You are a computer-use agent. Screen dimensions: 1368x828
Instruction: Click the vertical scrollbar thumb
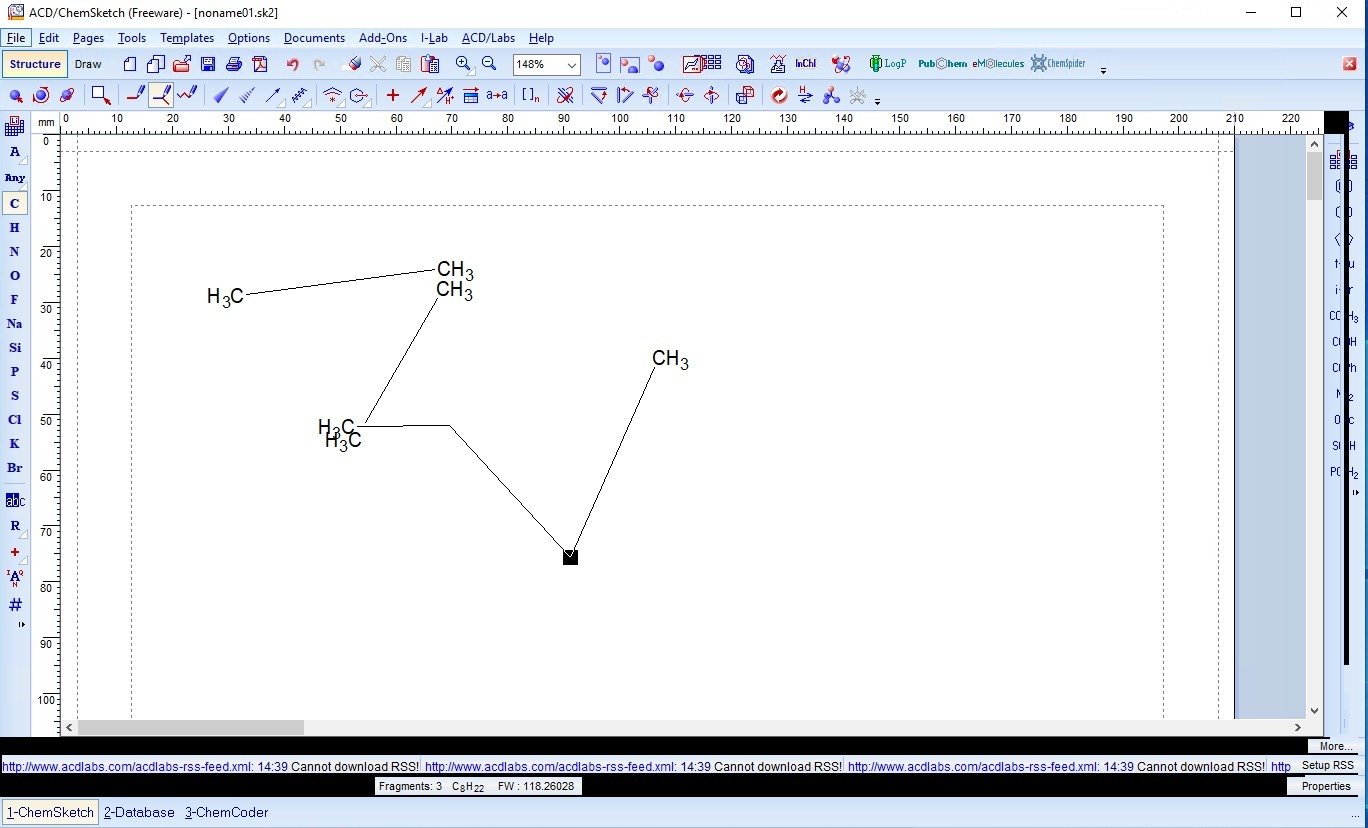point(1314,176)
